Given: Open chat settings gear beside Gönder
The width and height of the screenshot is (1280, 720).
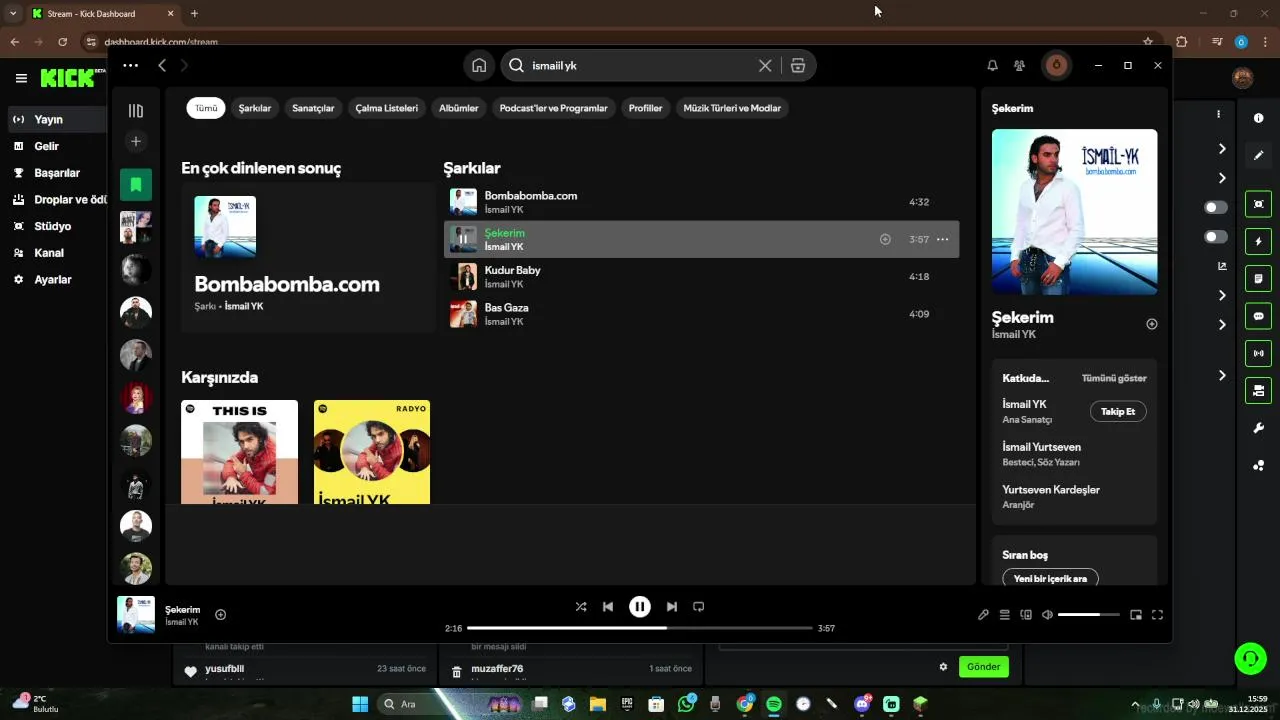Looking at the screenshot, I should [x=943, y=667].
